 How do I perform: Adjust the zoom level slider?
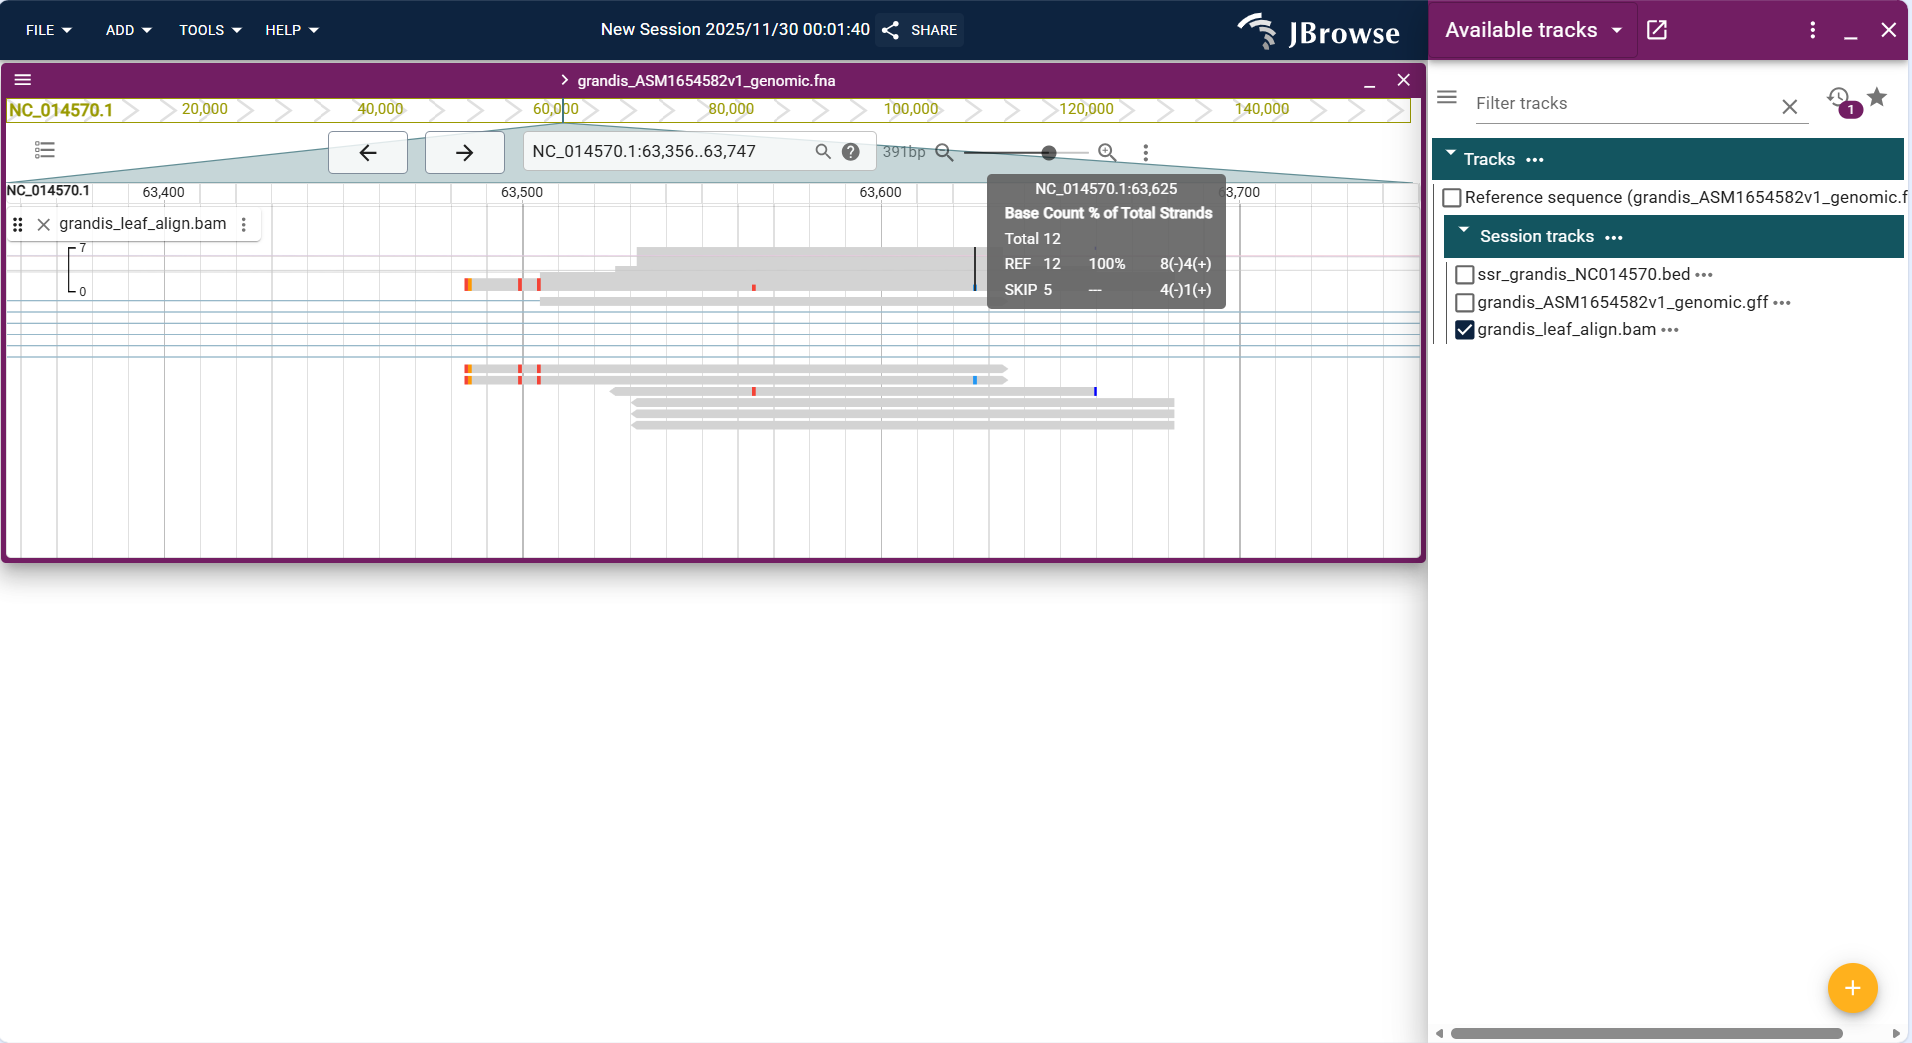[1048, 153]
